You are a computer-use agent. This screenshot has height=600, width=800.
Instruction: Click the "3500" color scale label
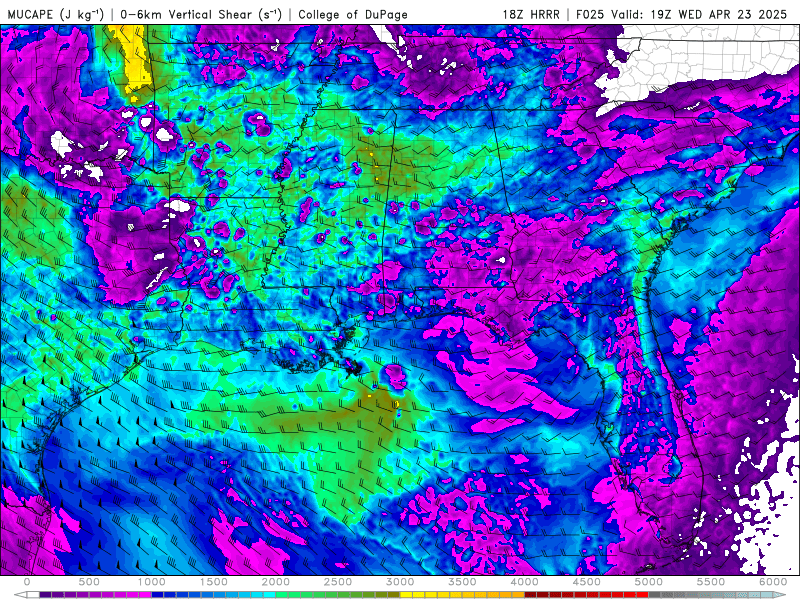point(463,582)
